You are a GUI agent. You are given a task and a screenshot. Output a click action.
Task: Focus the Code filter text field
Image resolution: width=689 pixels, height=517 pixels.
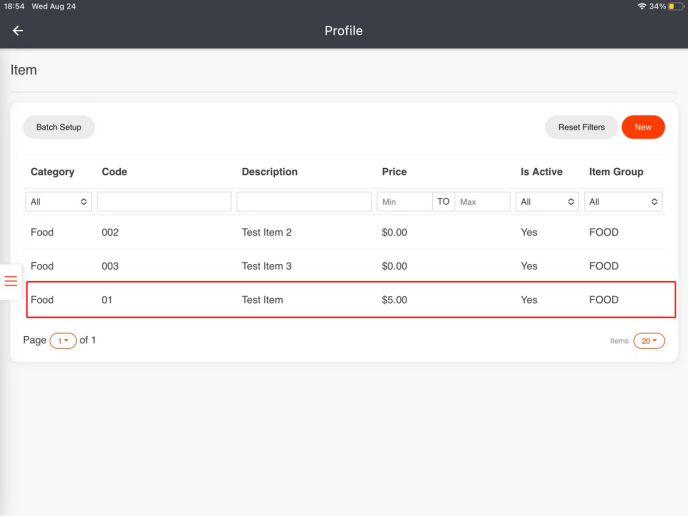tap(164, 202)
